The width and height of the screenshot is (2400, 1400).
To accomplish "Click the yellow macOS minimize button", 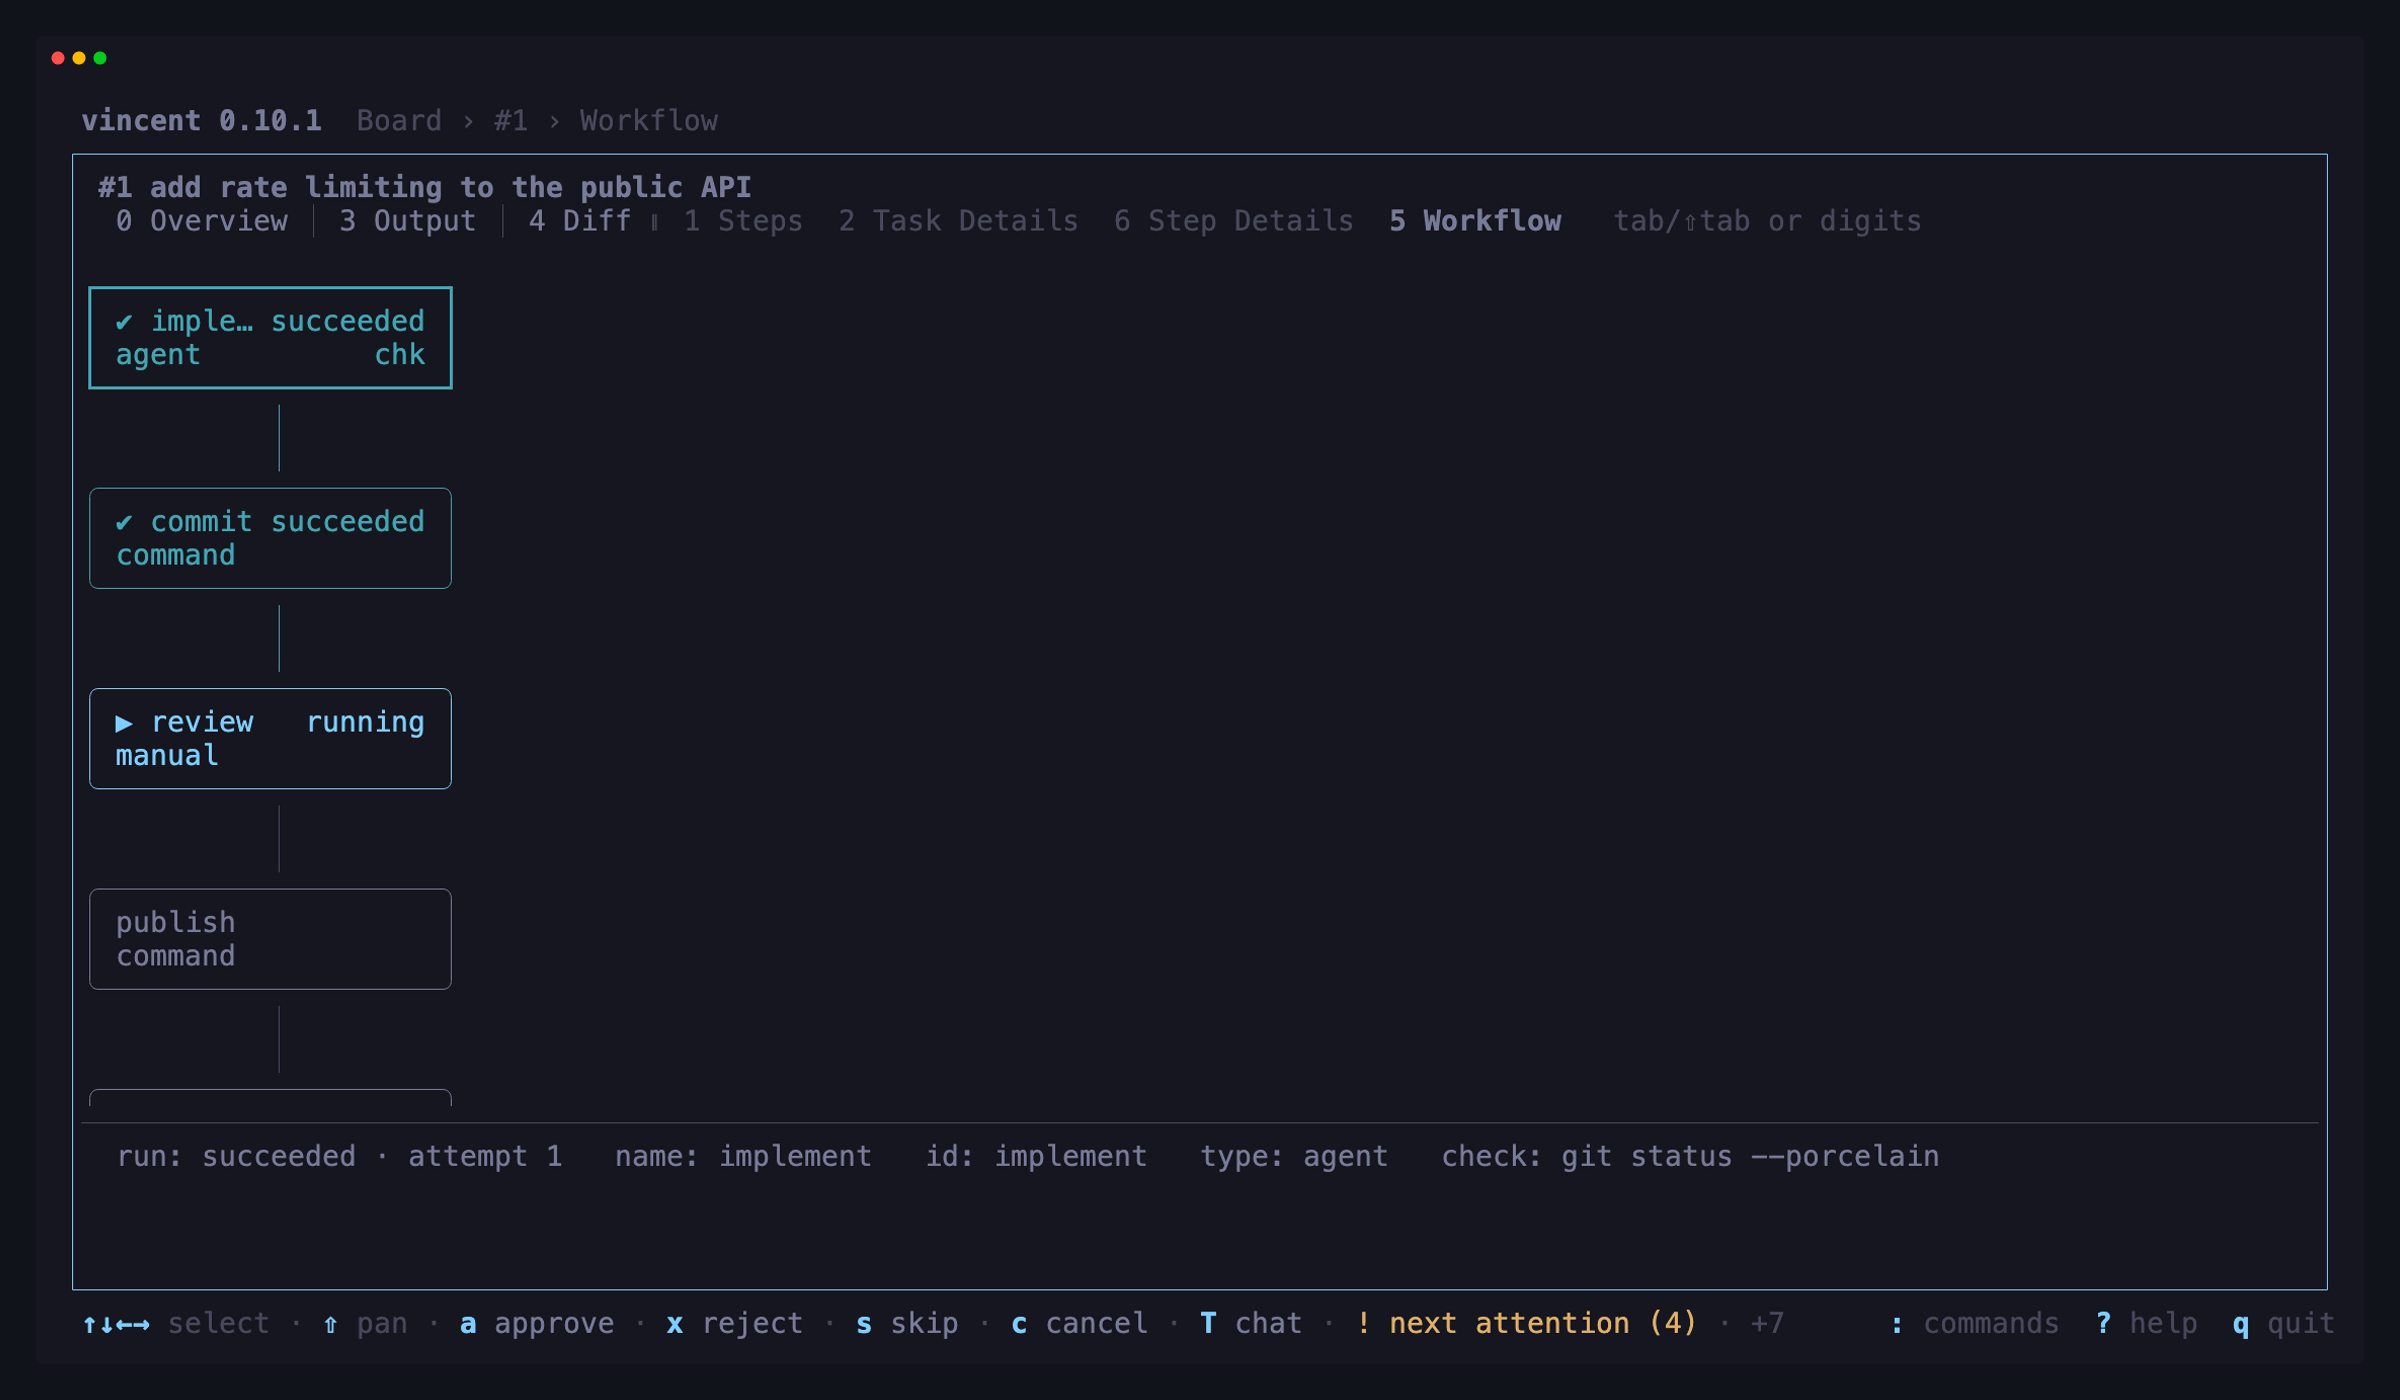I will 79,58.
